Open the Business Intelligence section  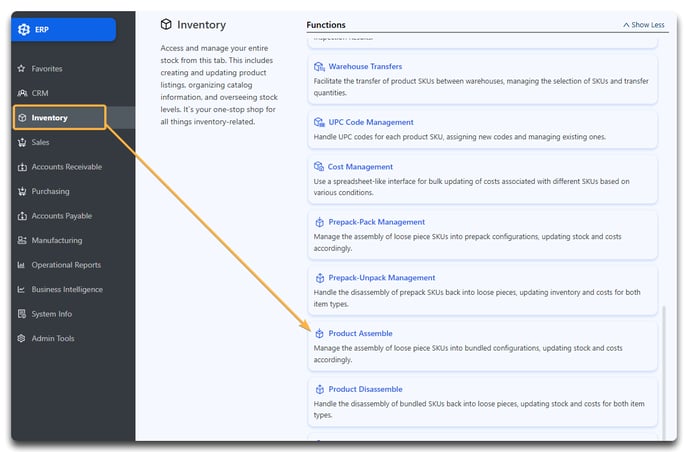[67, 289]
